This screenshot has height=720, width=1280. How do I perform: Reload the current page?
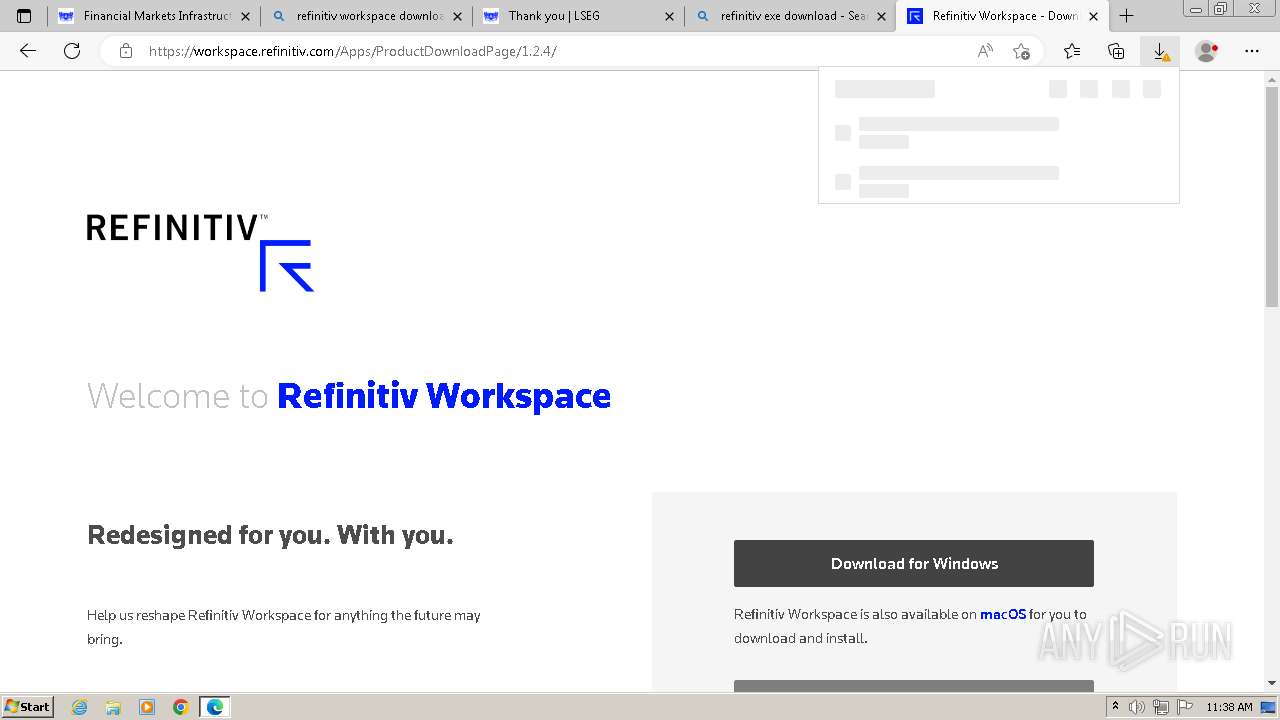tap(72, 51)
